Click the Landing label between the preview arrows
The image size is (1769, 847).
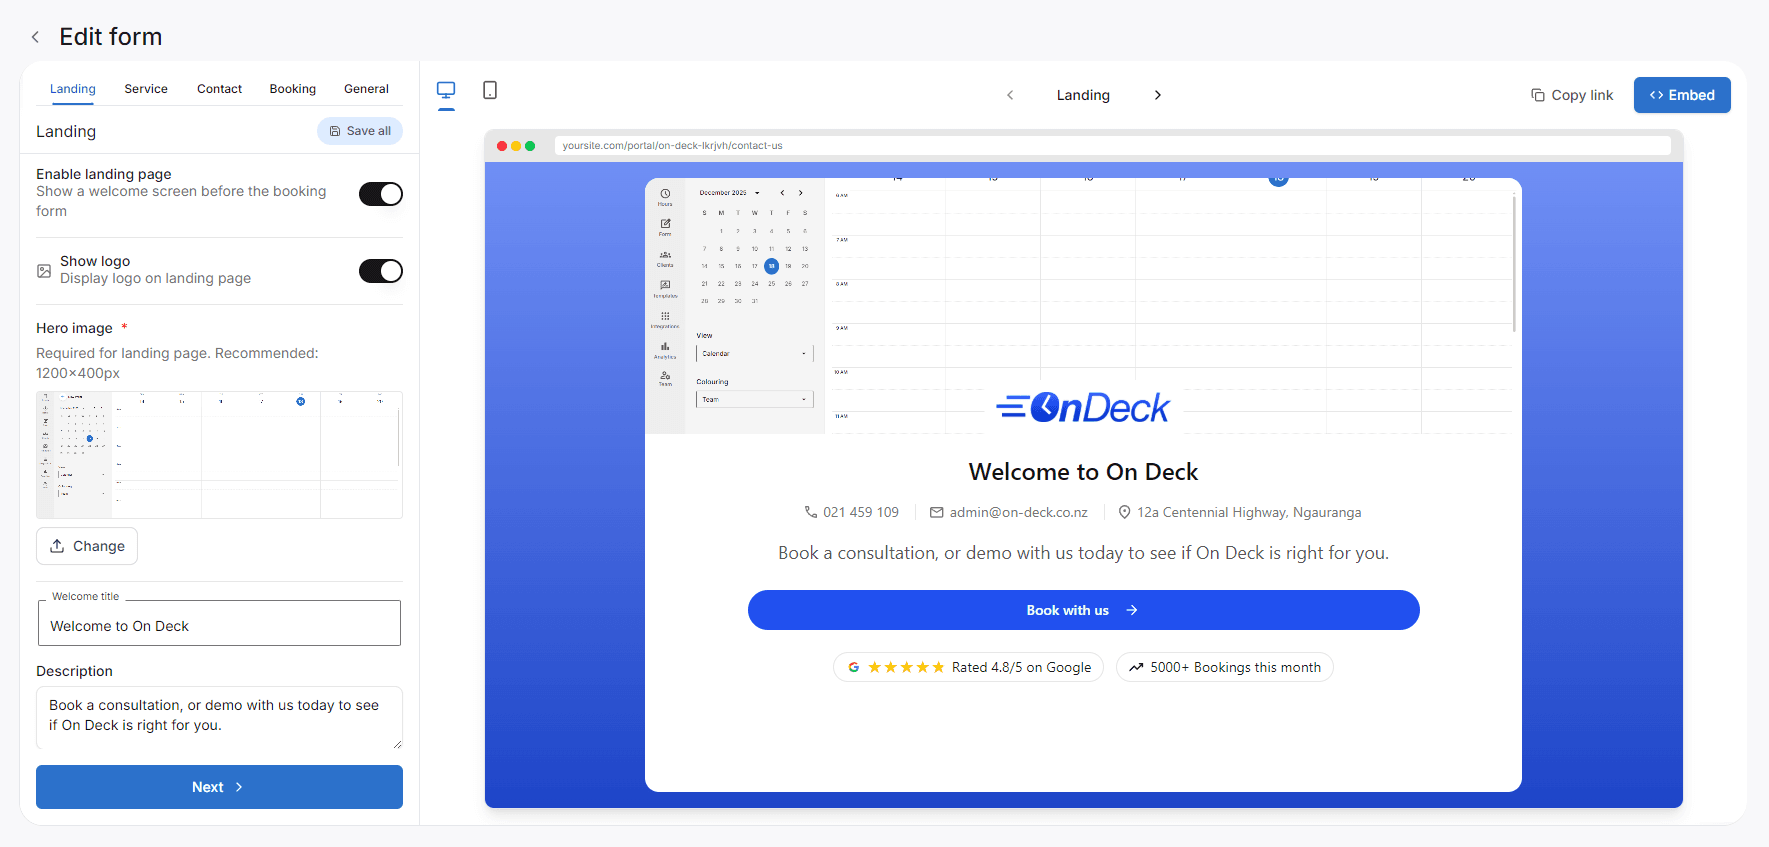pyautogui.click(x=1083, y=95)
